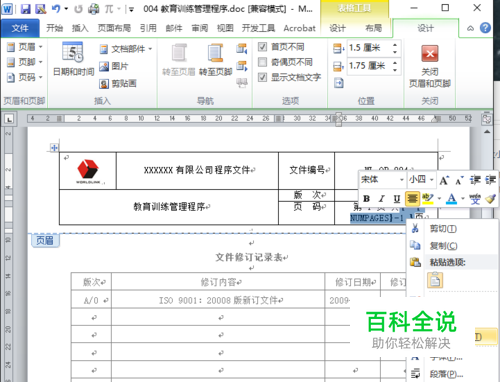Apply Italic from the mini toolbar
The height and width of the screenshot is (382, 500).
click(382, 199)
